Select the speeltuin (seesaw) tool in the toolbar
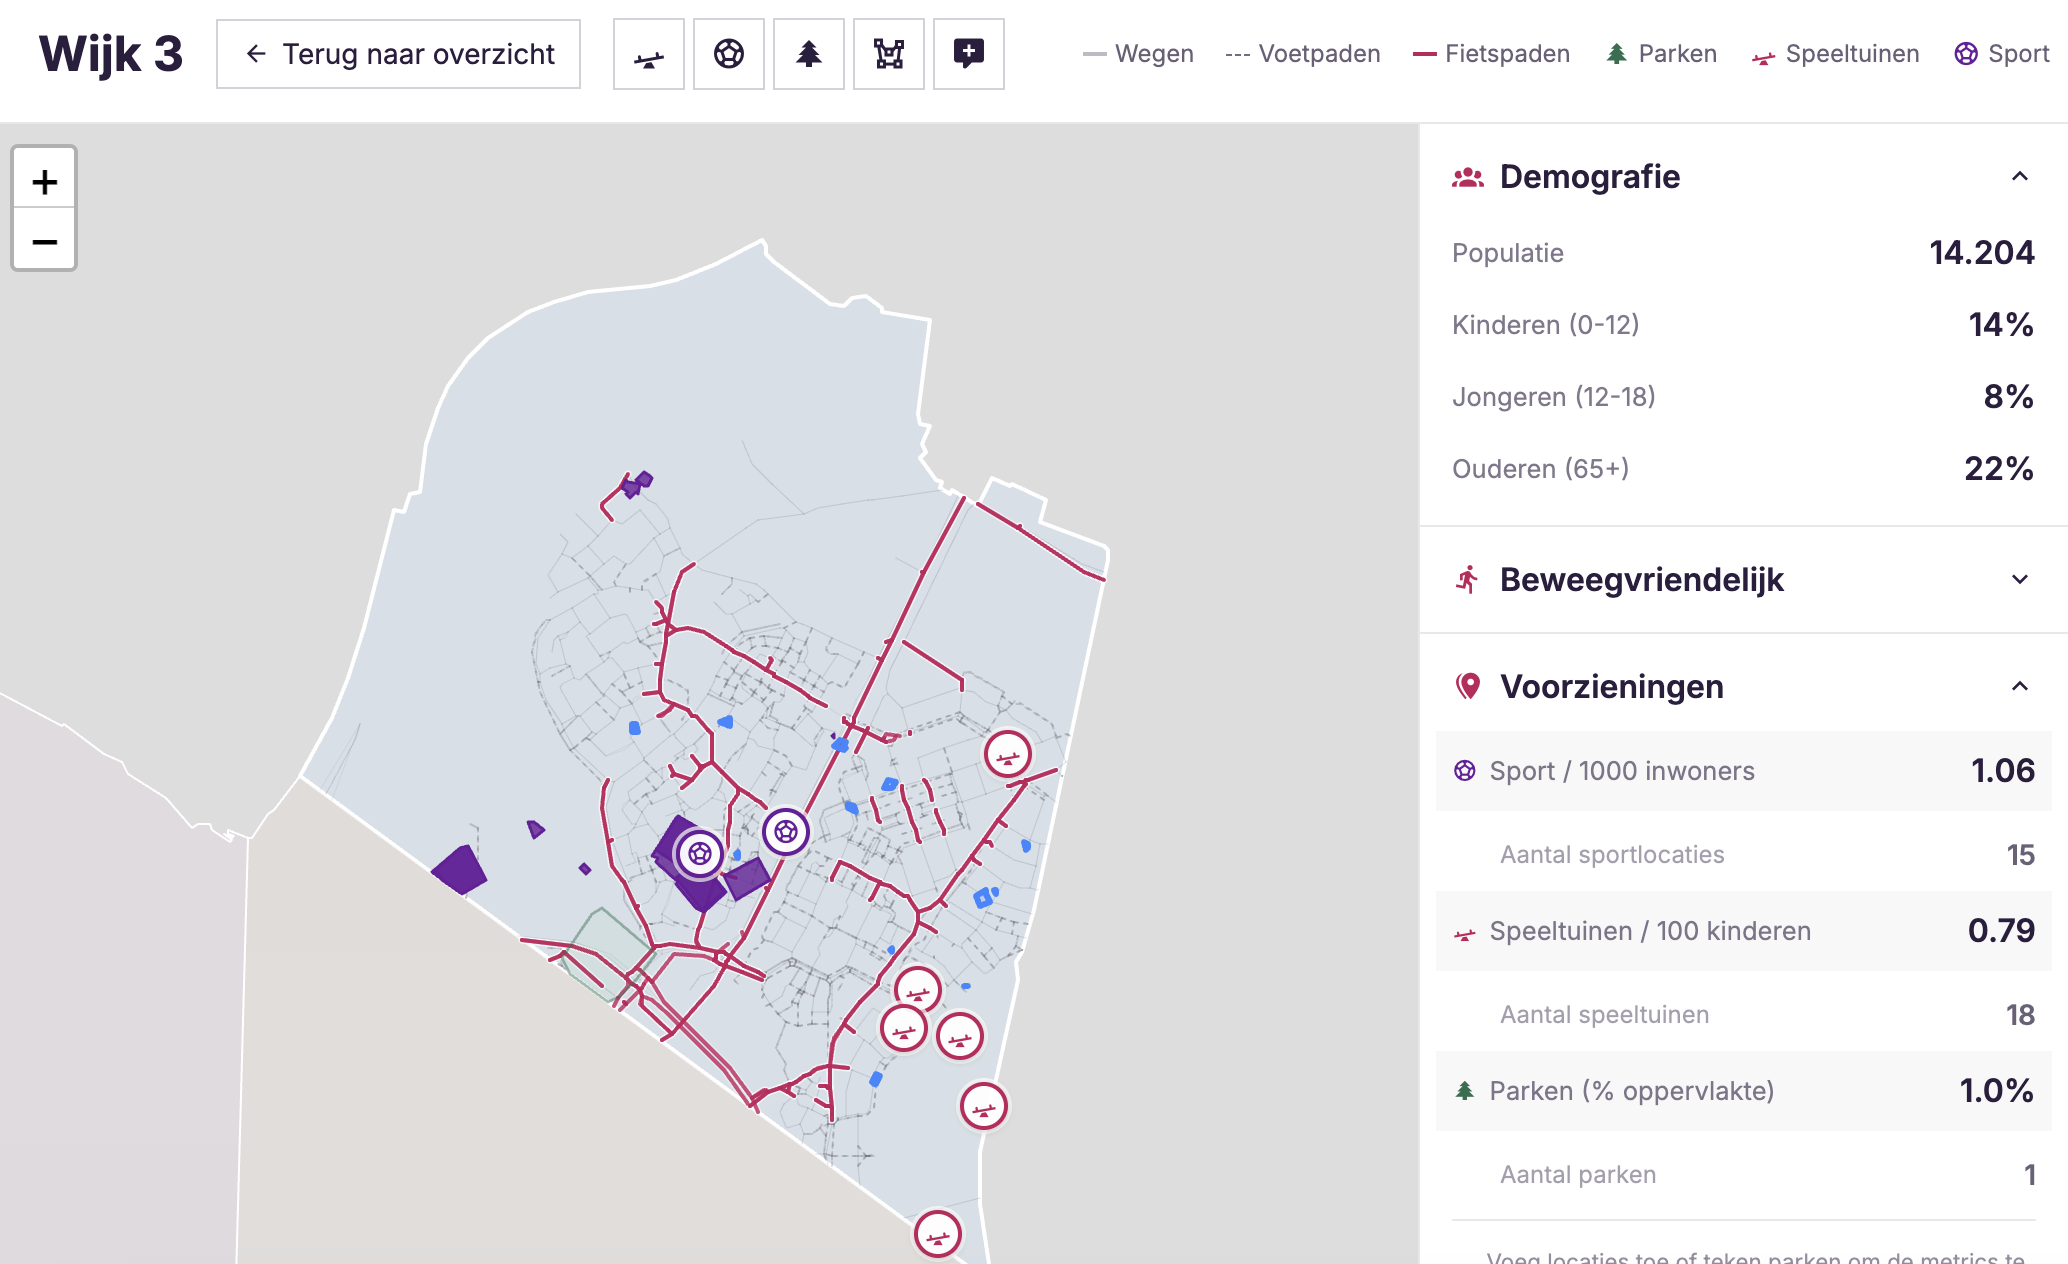Screen dimensions: 2068x1264 click(x=648, y=54)
